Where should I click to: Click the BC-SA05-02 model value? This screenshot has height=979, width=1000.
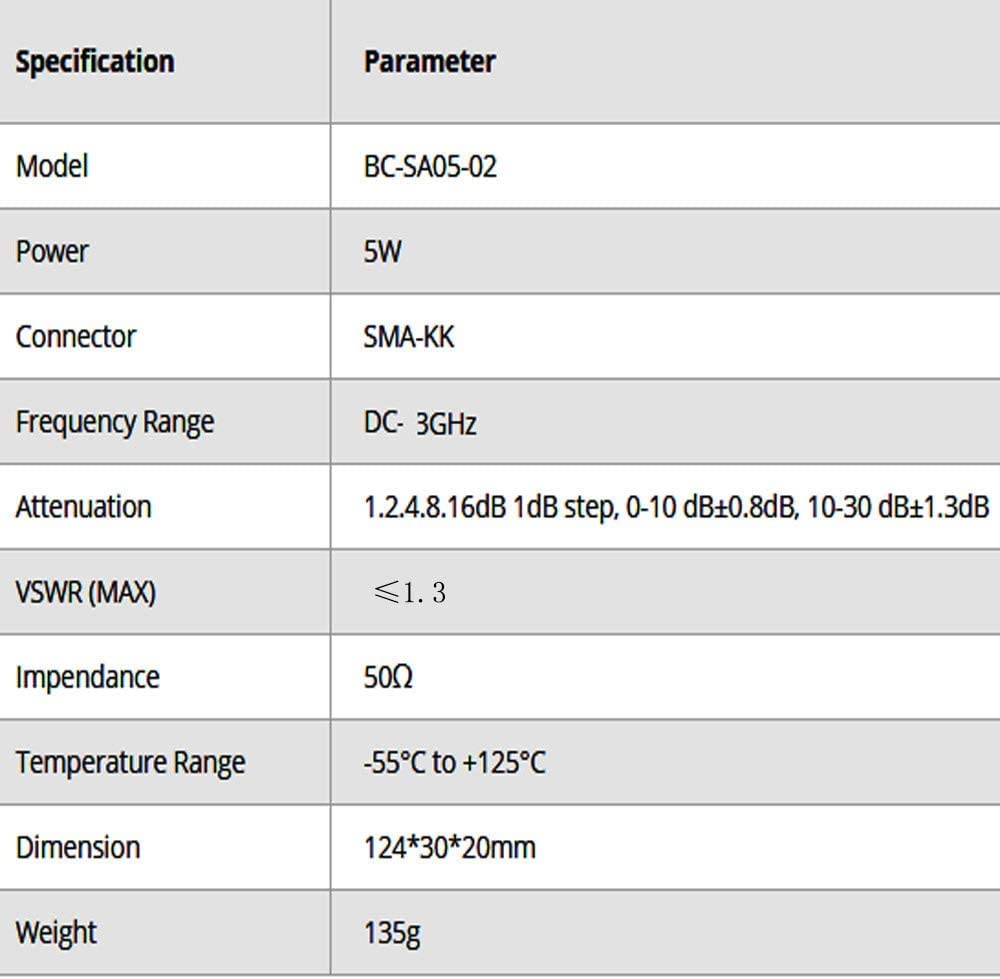430,166
